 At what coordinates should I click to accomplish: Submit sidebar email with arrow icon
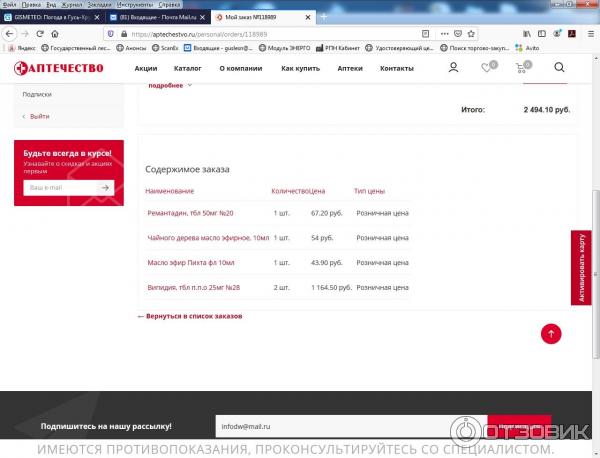click(x=105, y=187)
